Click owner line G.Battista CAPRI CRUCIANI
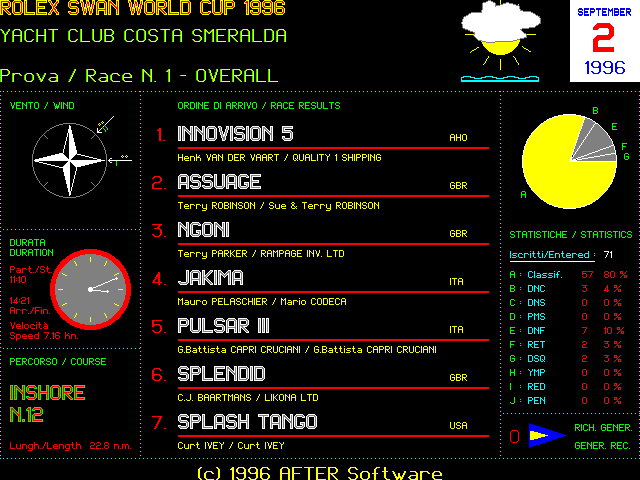The image size is (640, 480). pyautogui.click(x=307, y=350)
